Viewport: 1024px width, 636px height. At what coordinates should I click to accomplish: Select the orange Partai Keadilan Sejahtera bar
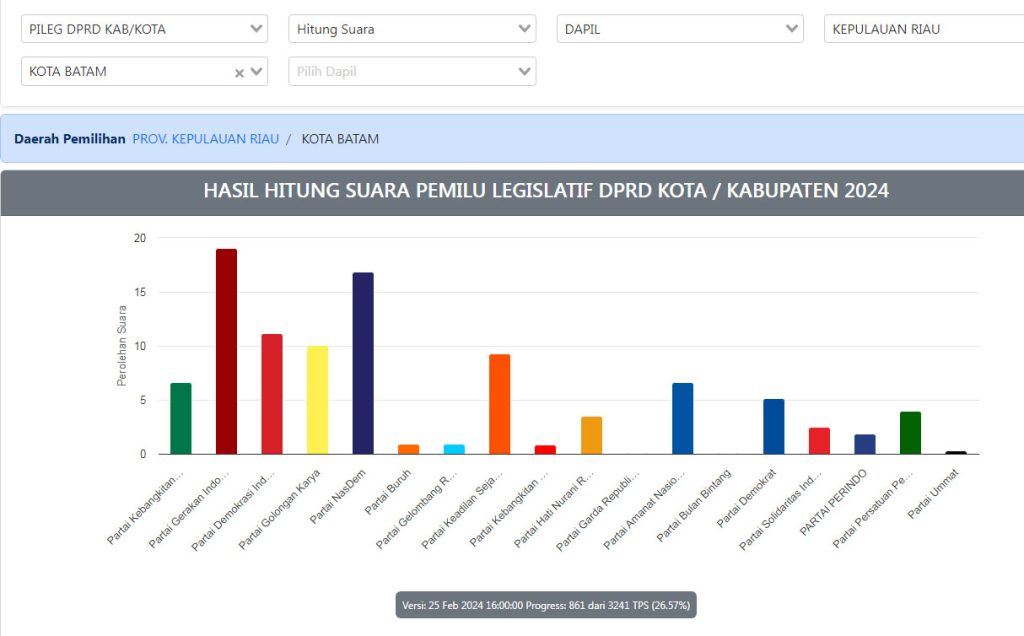coord(500,404)
